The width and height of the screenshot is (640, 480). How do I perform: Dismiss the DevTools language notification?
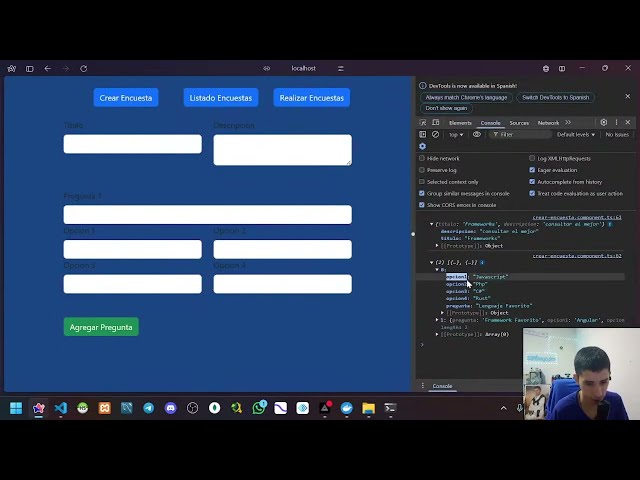pos(628,96)
